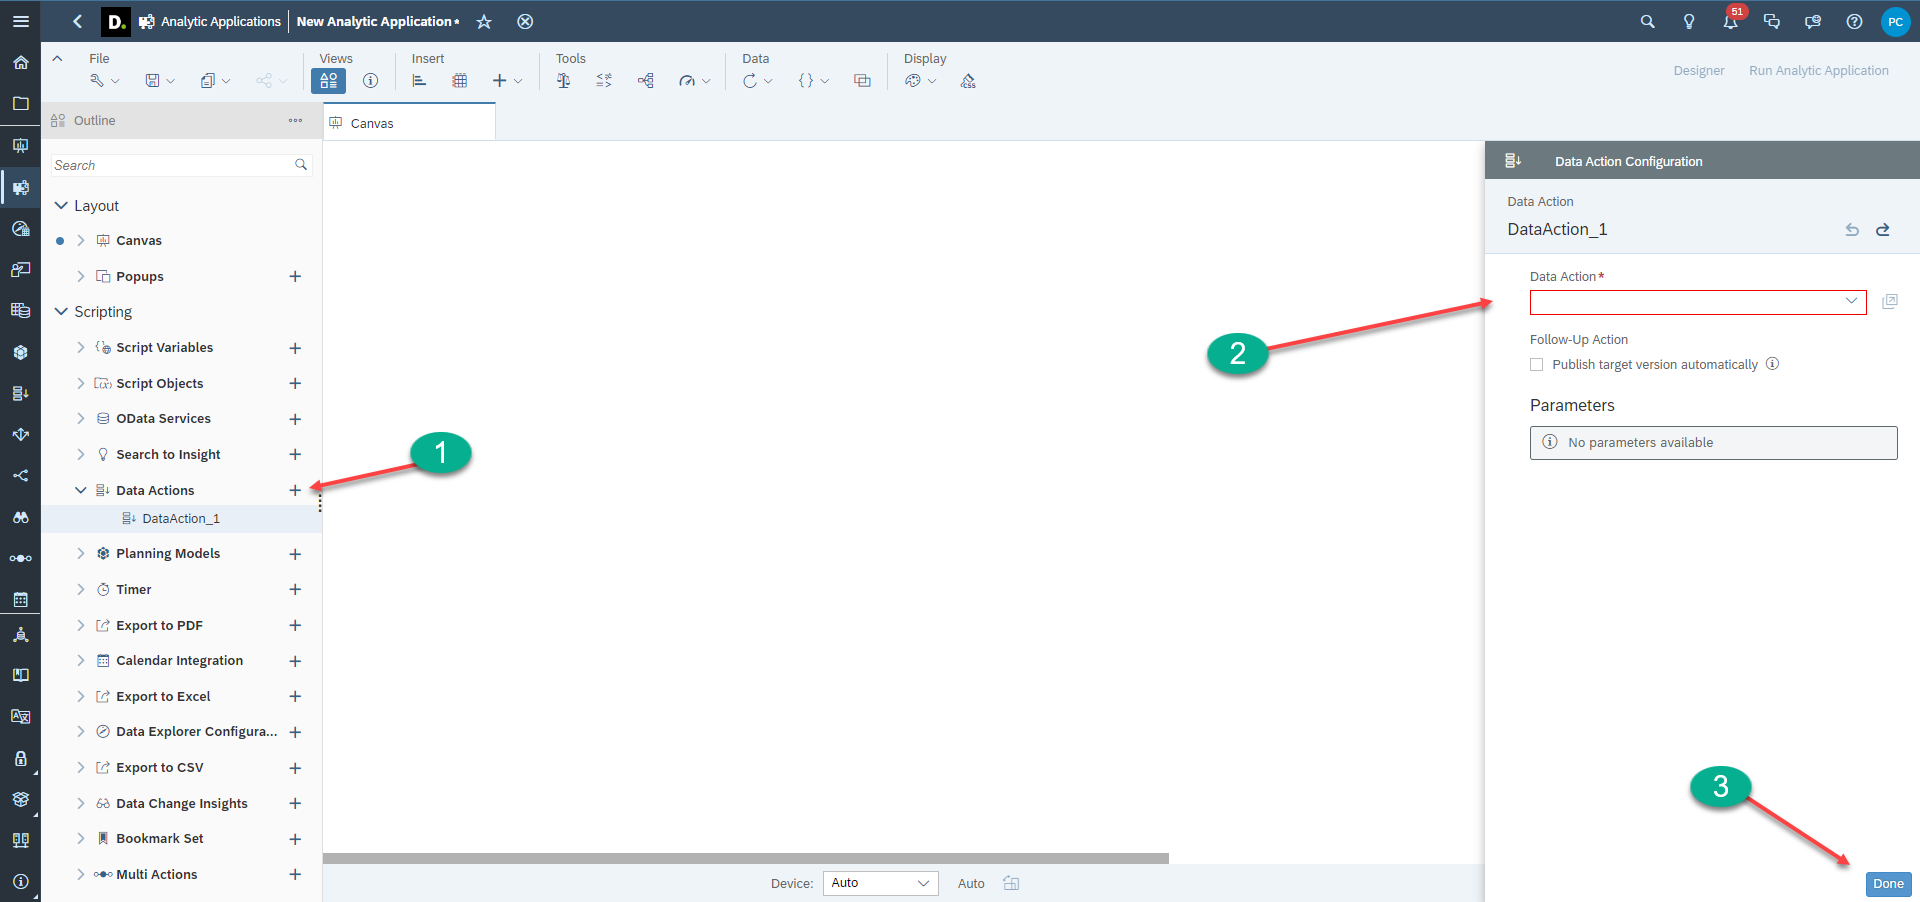This screenshot has width=1920, height=902.
Task: Enable Publish target version automatically checkbox
Action: (x=1537, y=365)
